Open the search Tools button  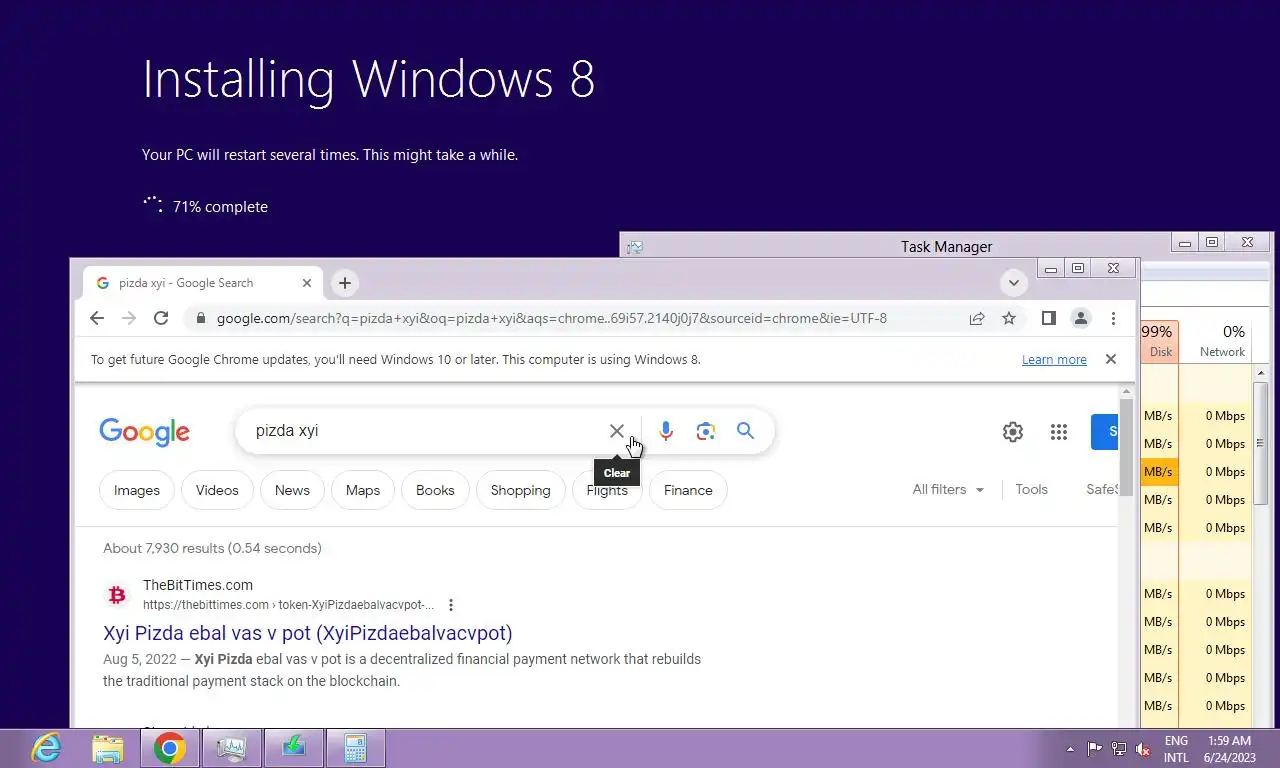click(1031, 490)
